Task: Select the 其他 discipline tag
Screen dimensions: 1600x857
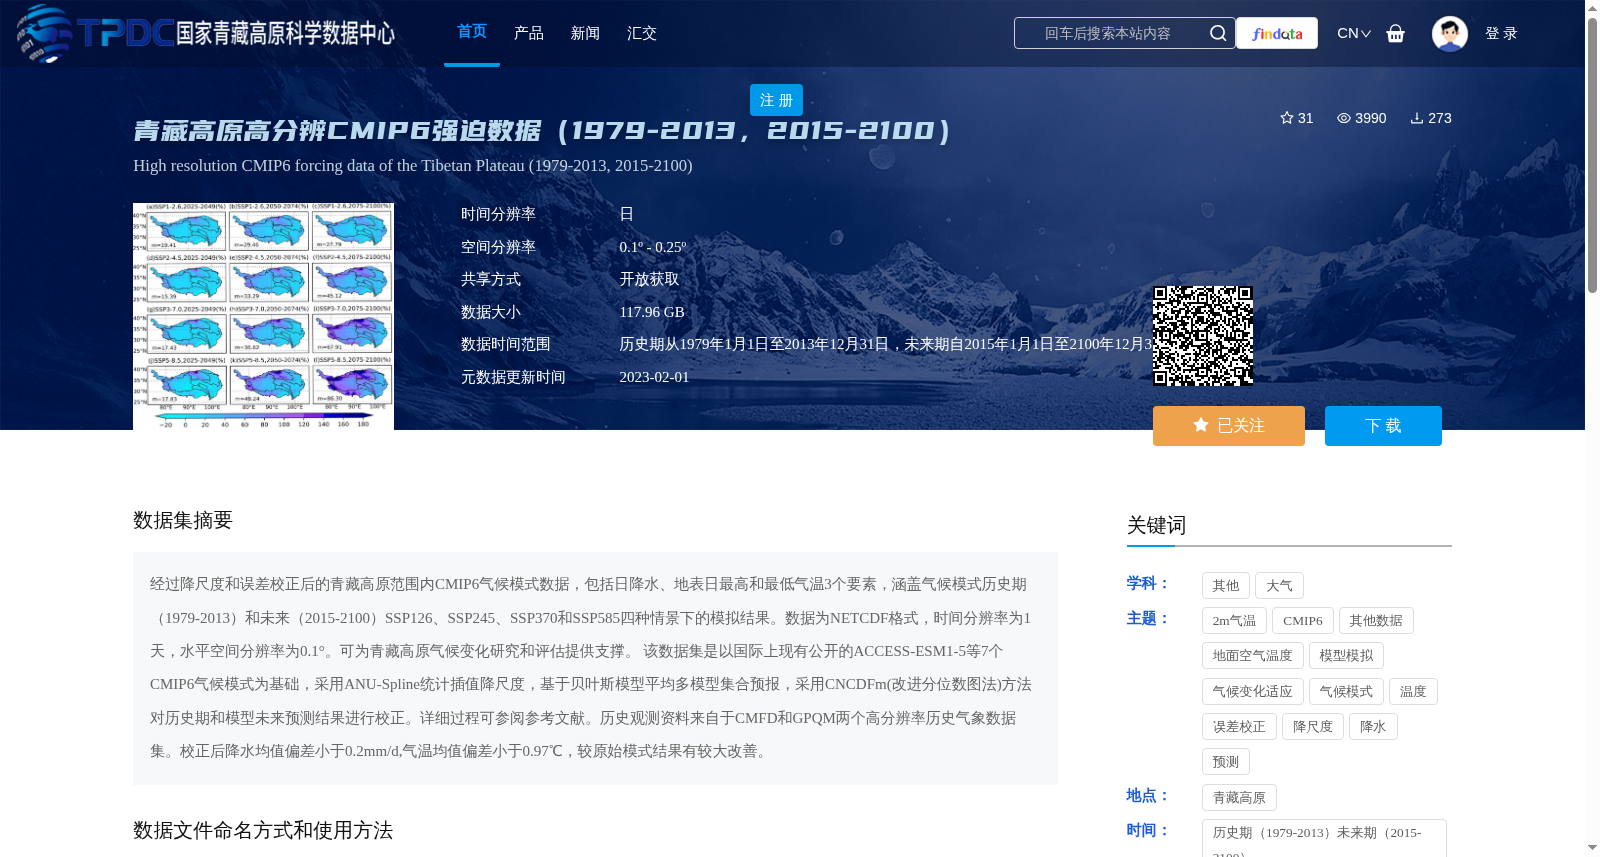Action: [1226, 586]
